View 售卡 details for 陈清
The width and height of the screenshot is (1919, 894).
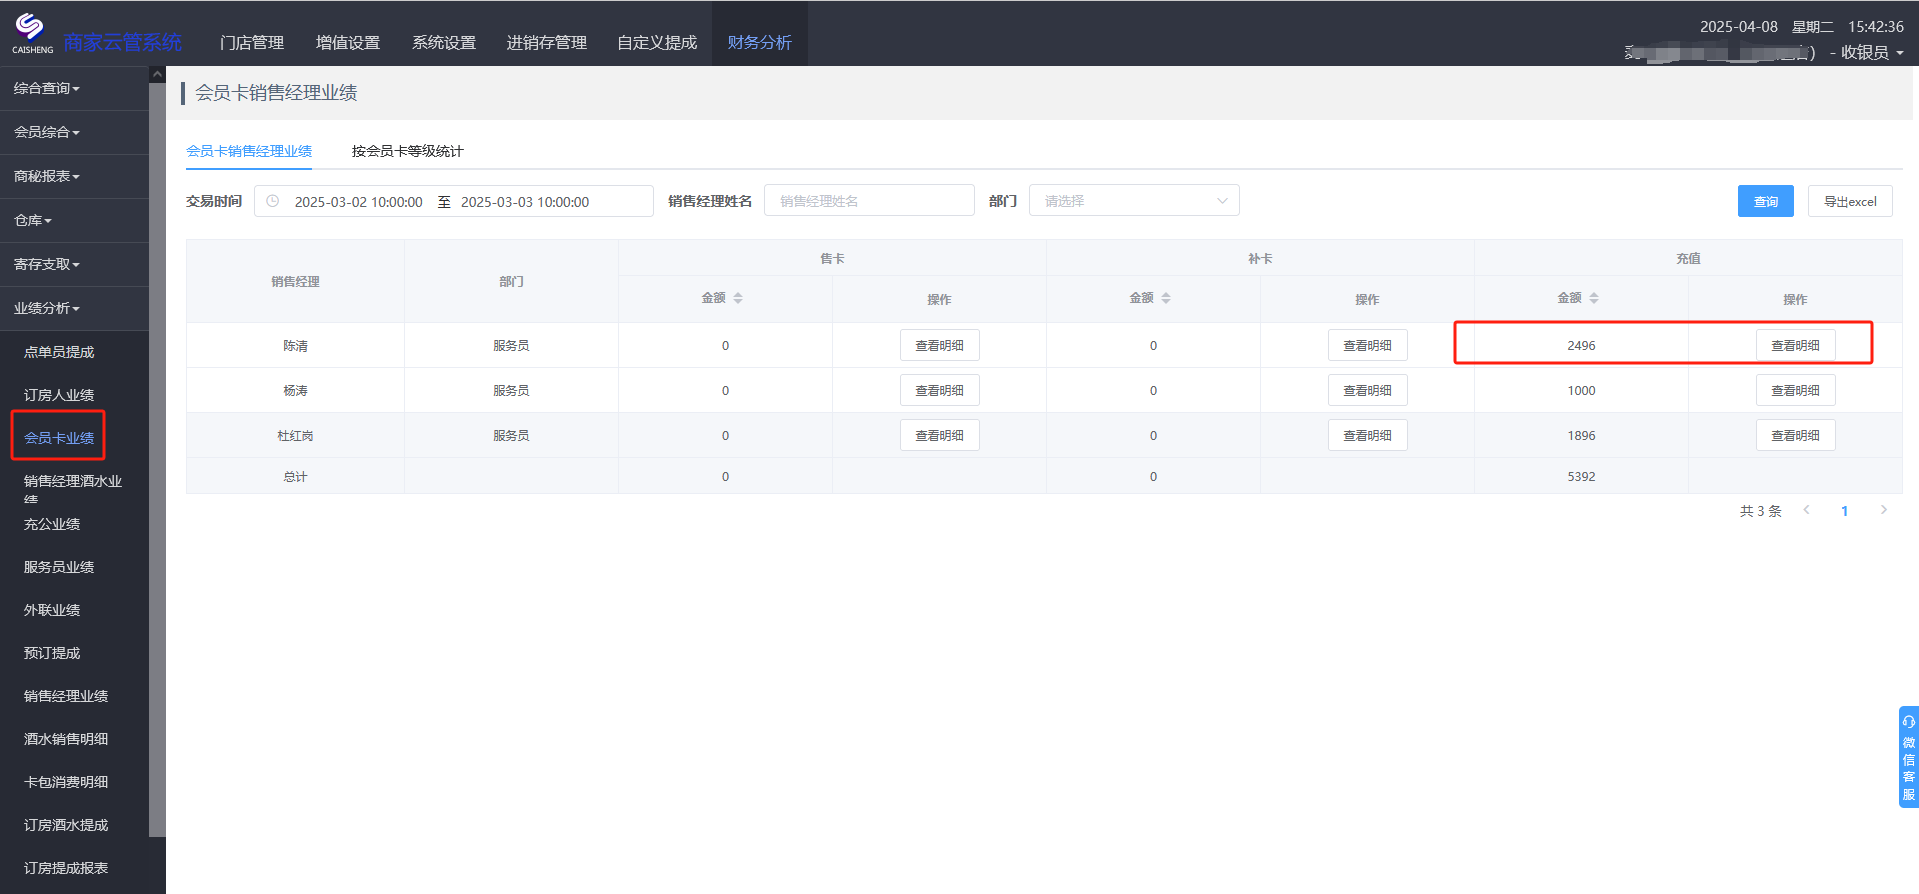940,345
